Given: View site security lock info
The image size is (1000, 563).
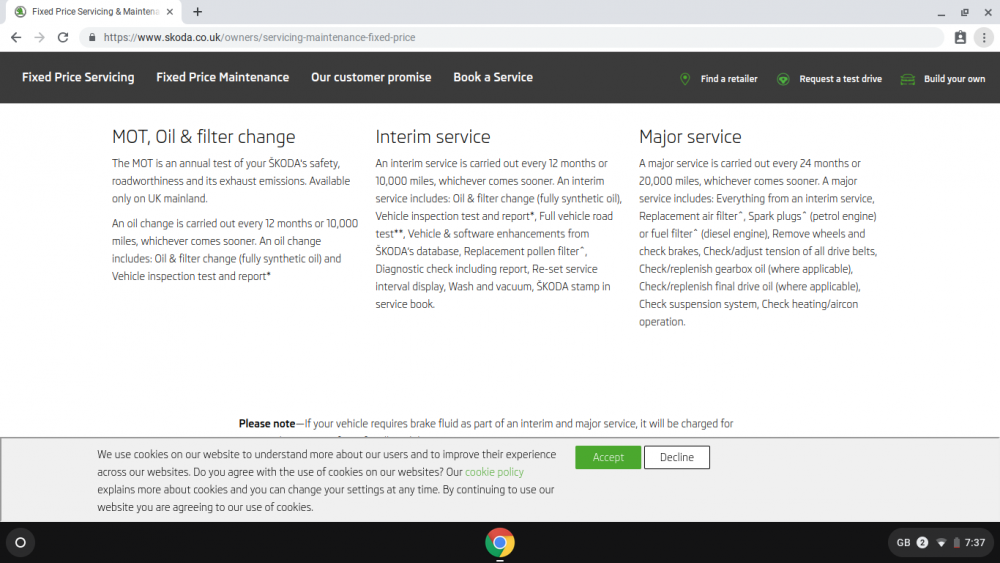Looking at the screenshot, I should coord(92,38).
